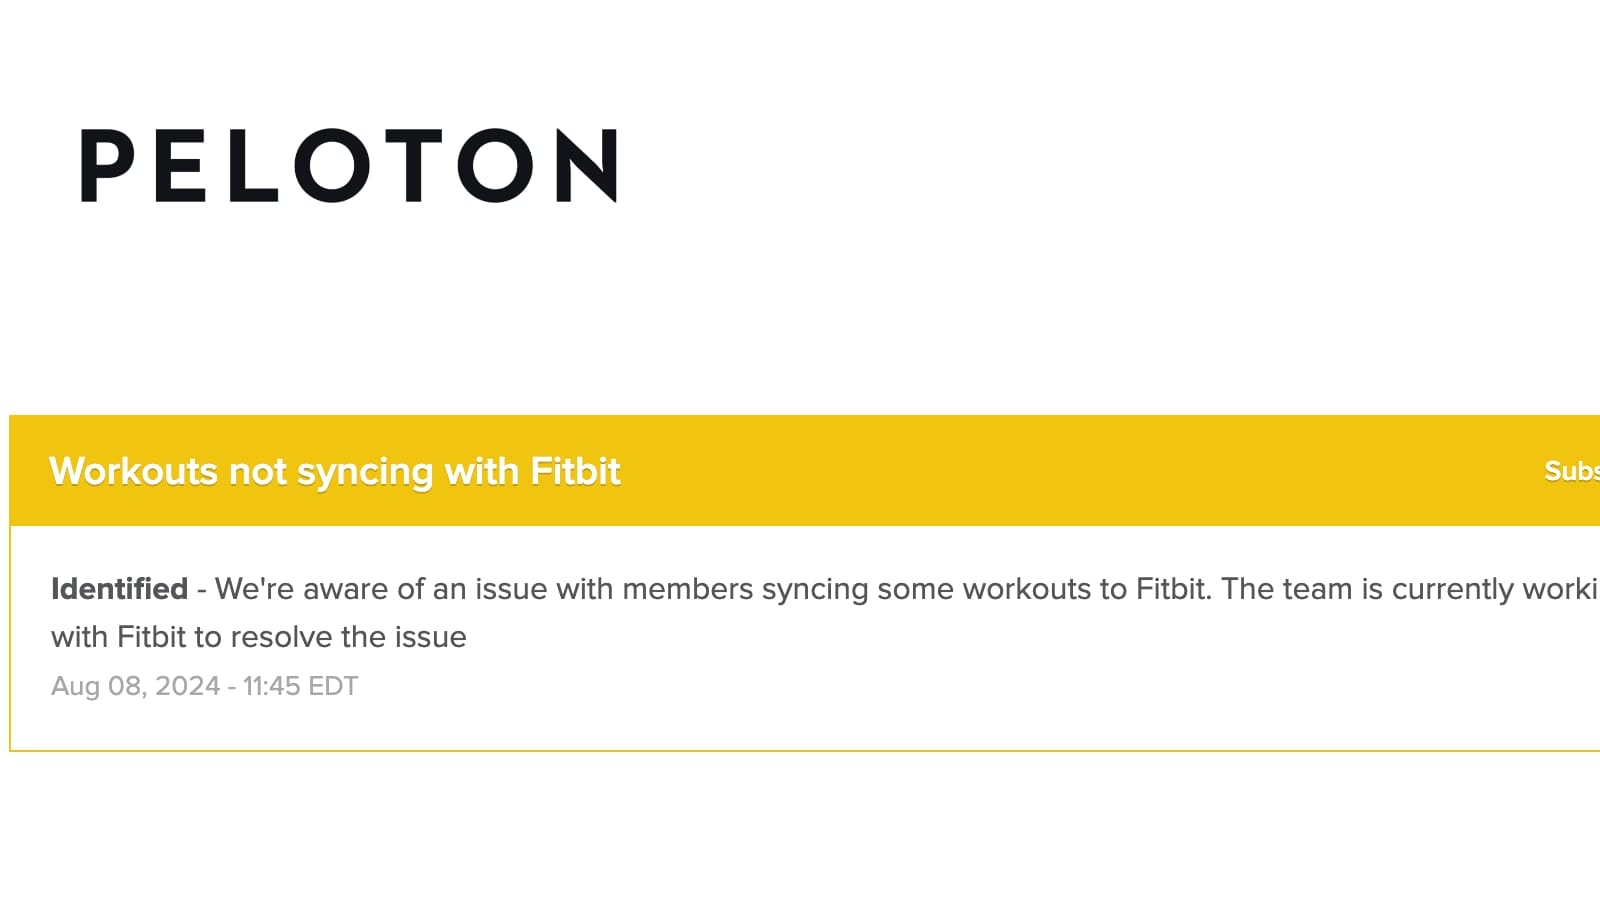Click the bold "Identified" status label

[x=119, y=589]
